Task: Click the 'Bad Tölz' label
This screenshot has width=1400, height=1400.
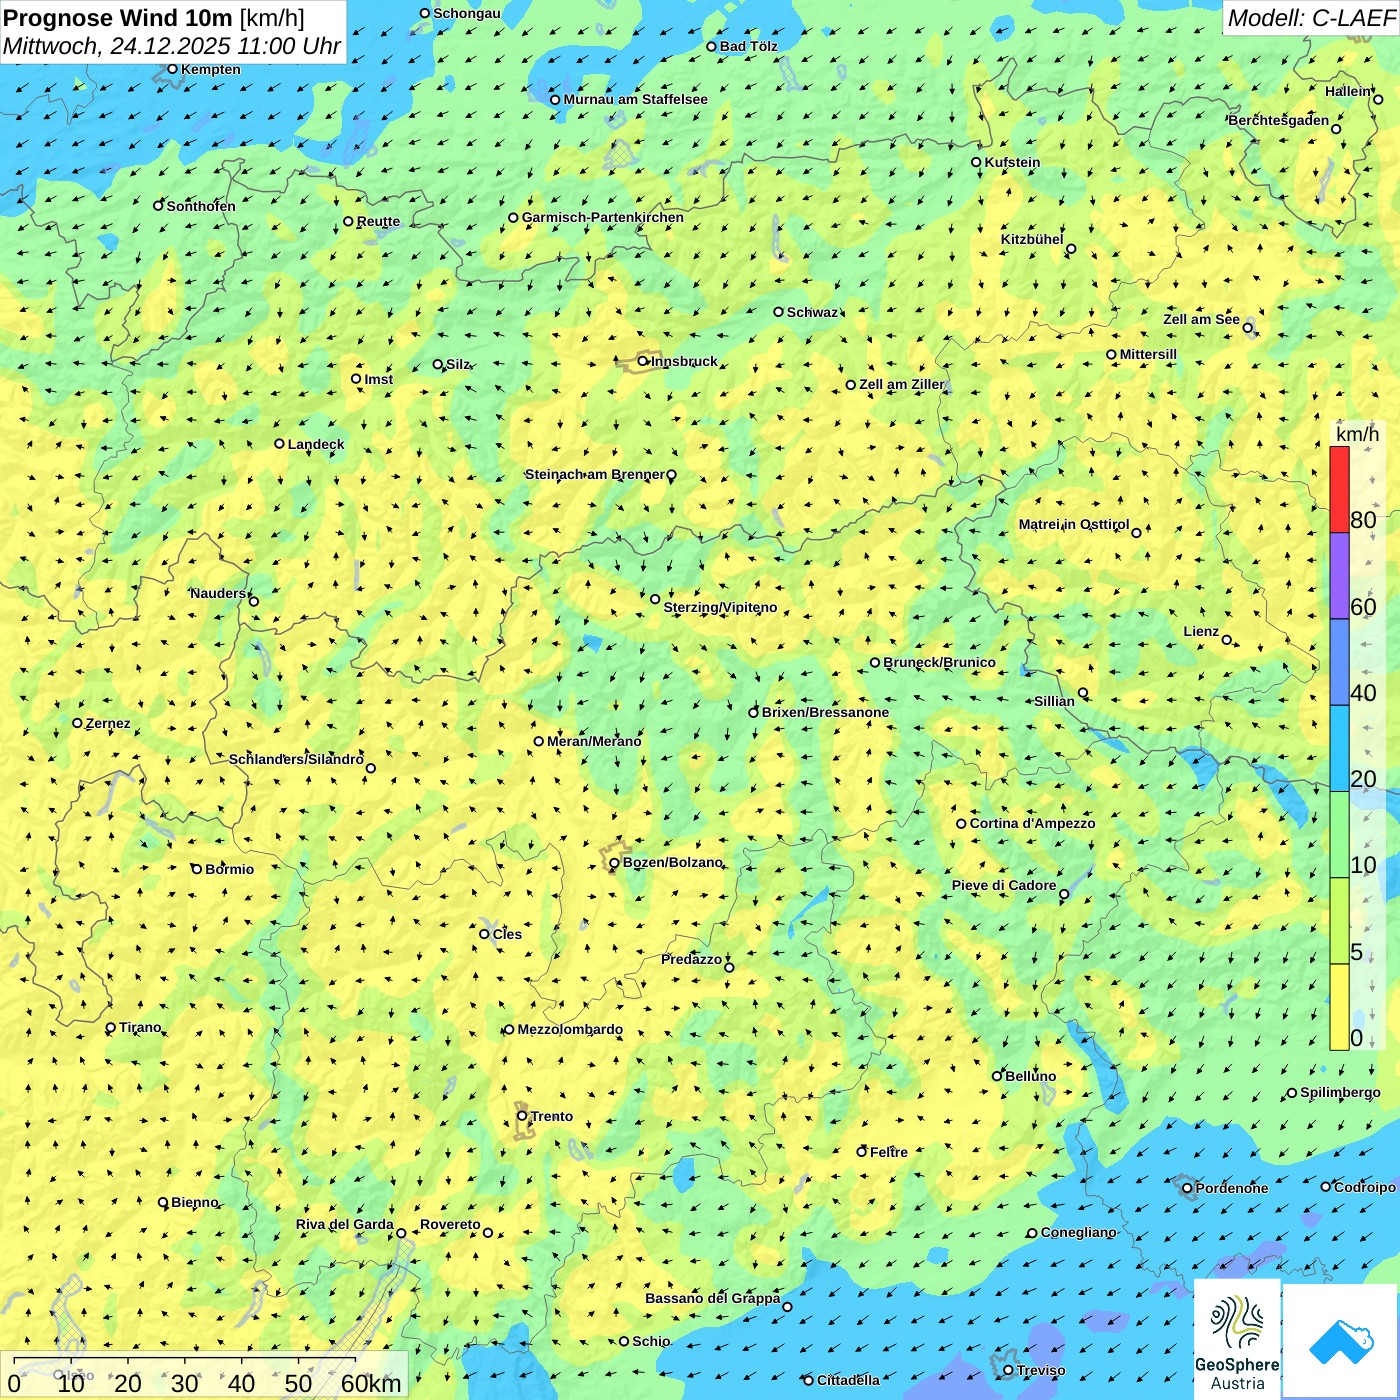Action: tap(748, 46)
